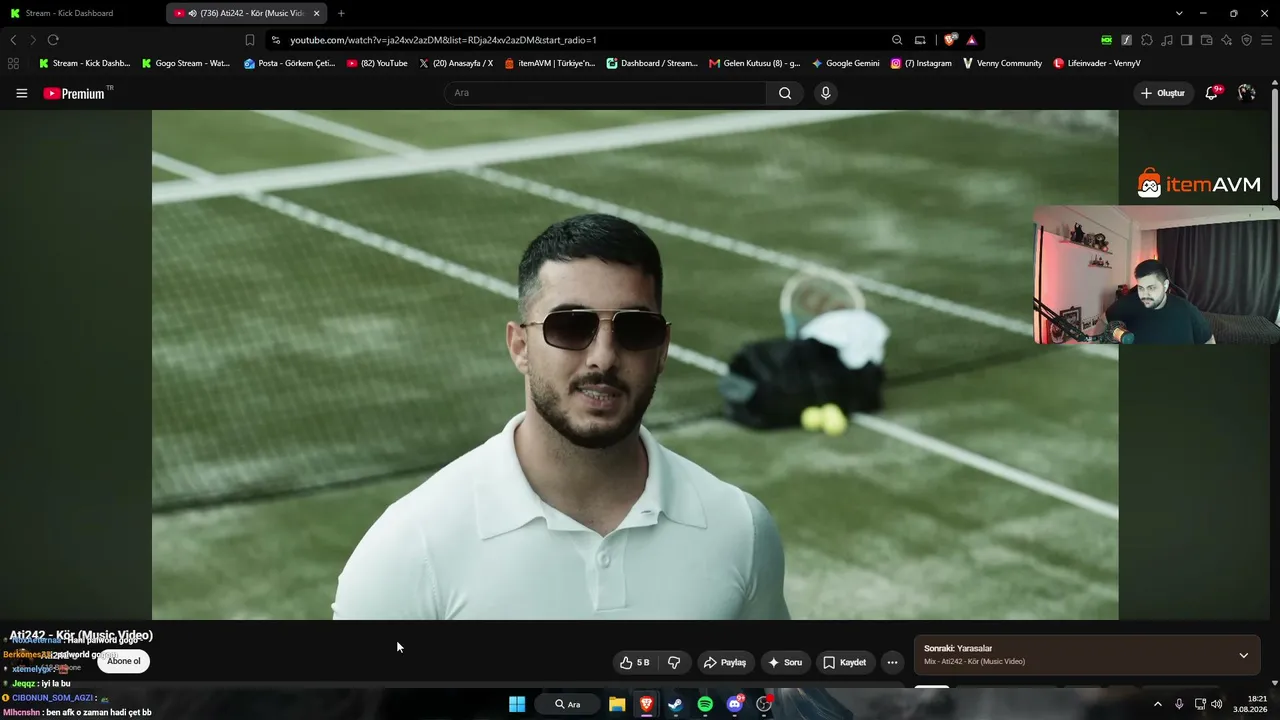Click the zoom magnifier icon in address bar
Image resolution: width=1280 pixels, height=720 pixels.
coord(897,40)
